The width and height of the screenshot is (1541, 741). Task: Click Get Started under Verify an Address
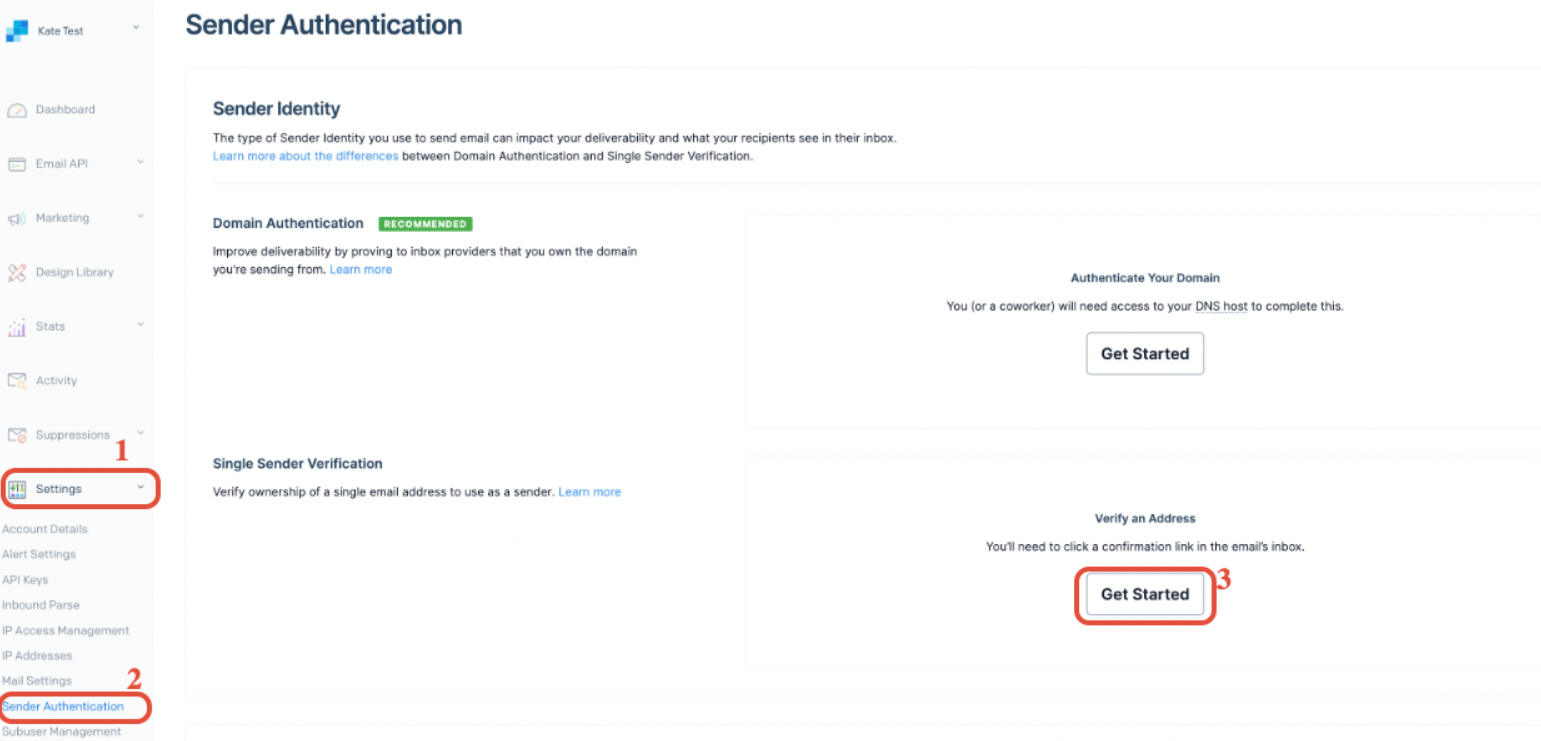[x=1145, y=594]
